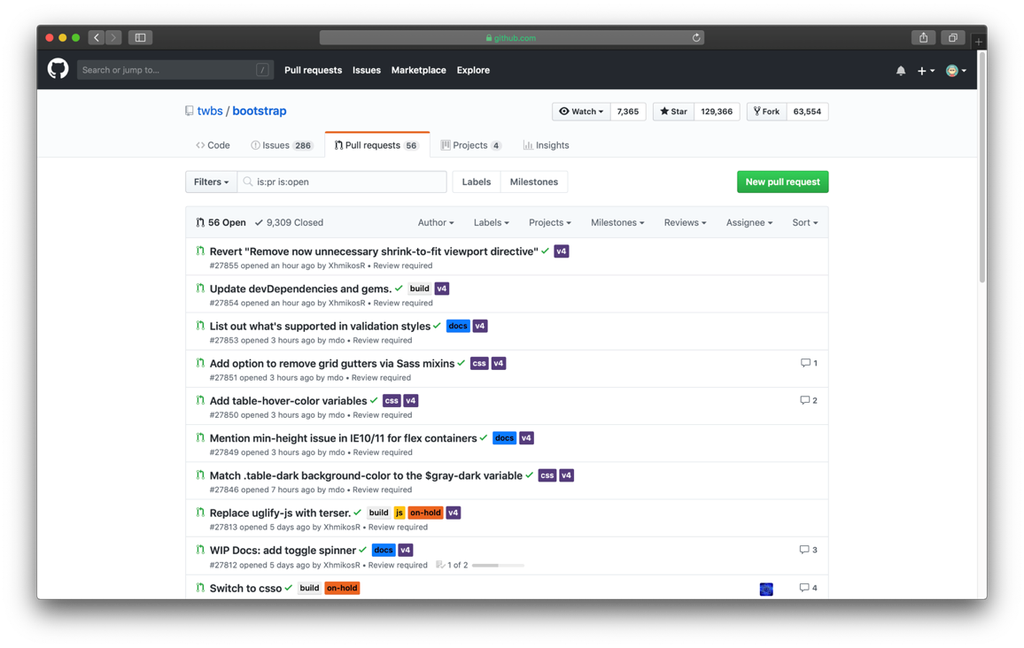
Task: Open Issues in top navigation
Action: [x=366, y=70]
